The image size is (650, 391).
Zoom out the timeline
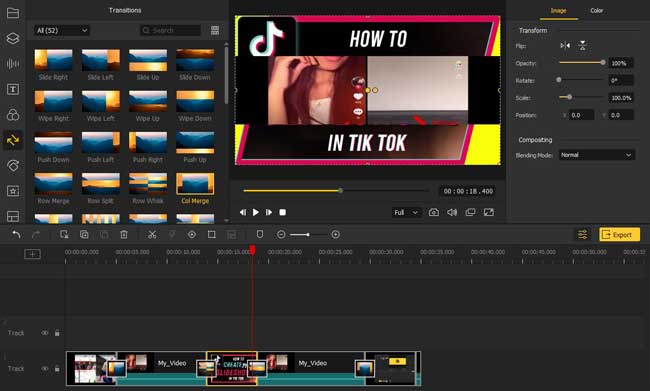pyautogui.click(x=281, y=235)
